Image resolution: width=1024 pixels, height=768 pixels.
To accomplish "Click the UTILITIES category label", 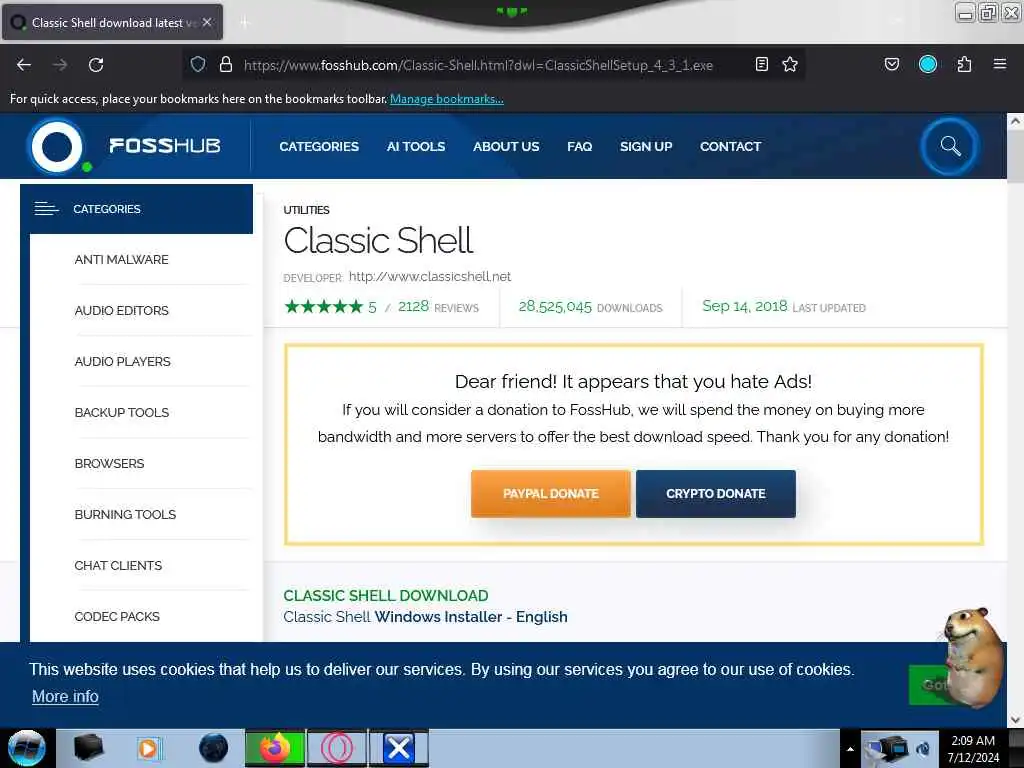I will [306, 210].
